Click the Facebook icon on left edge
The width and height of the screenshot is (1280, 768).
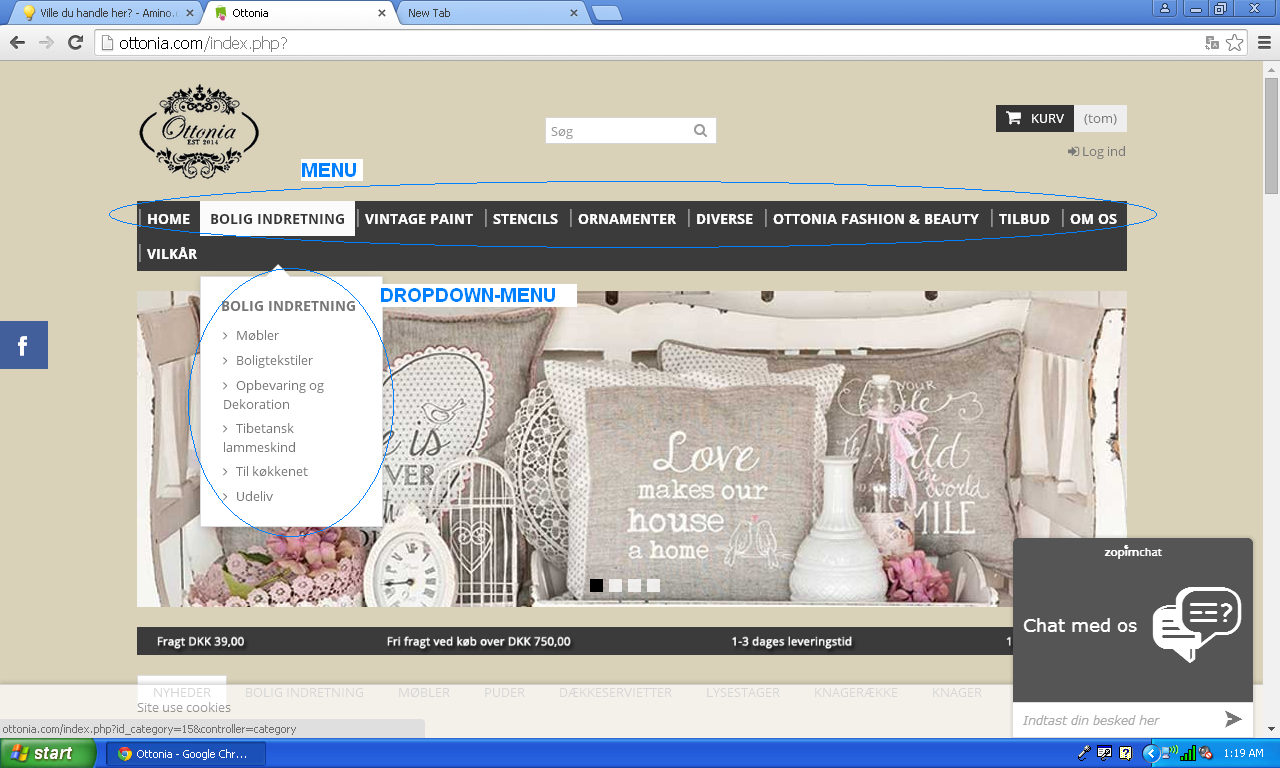tap(23, 346)
